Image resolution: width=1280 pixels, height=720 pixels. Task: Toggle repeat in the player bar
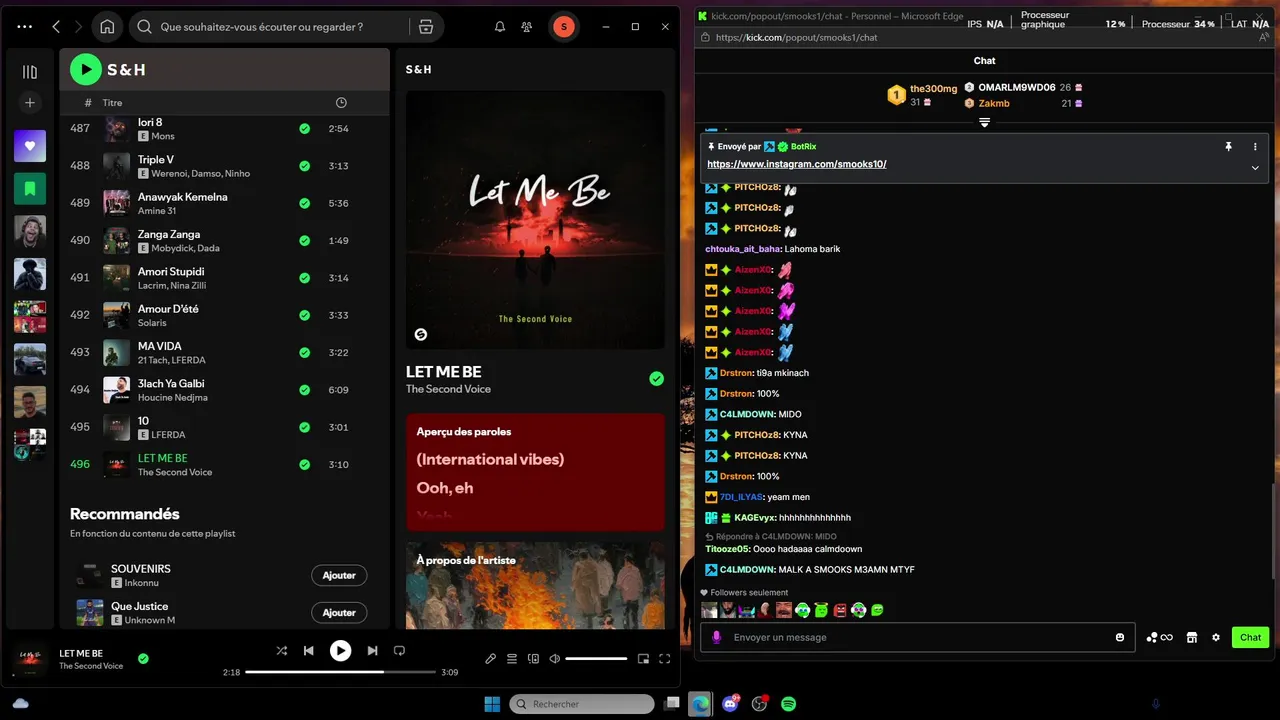click(x=399, y=651)
